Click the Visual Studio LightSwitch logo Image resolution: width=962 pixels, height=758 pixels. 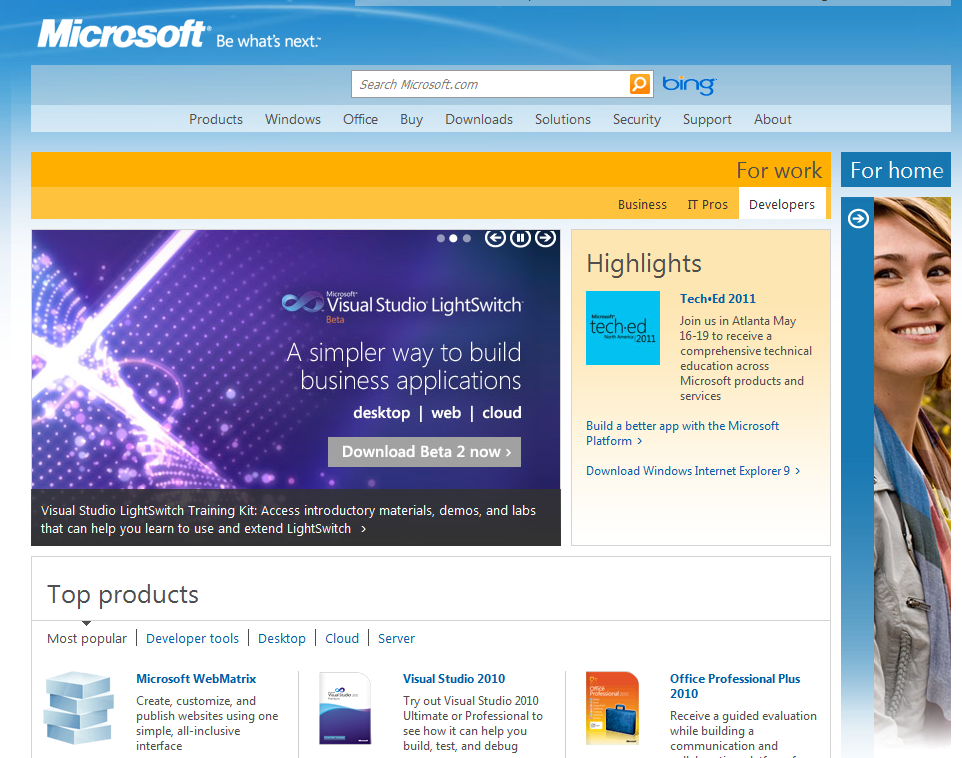402,305
